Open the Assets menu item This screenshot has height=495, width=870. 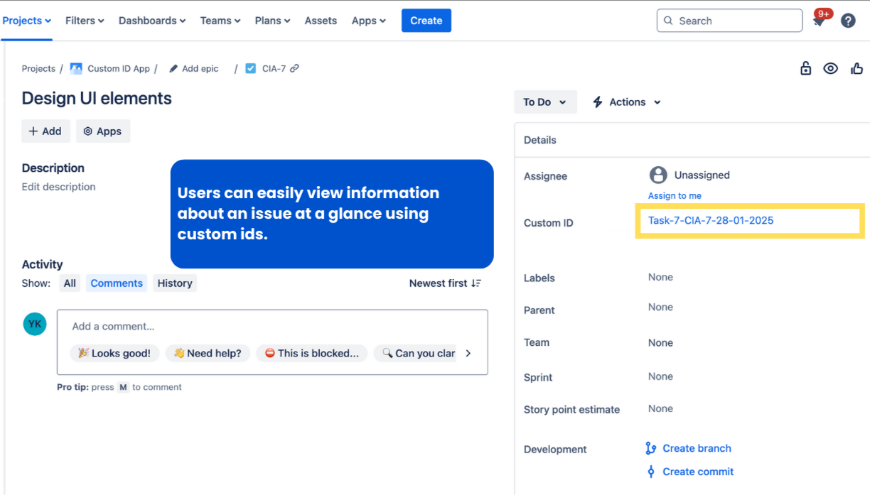tap(320, 20)
